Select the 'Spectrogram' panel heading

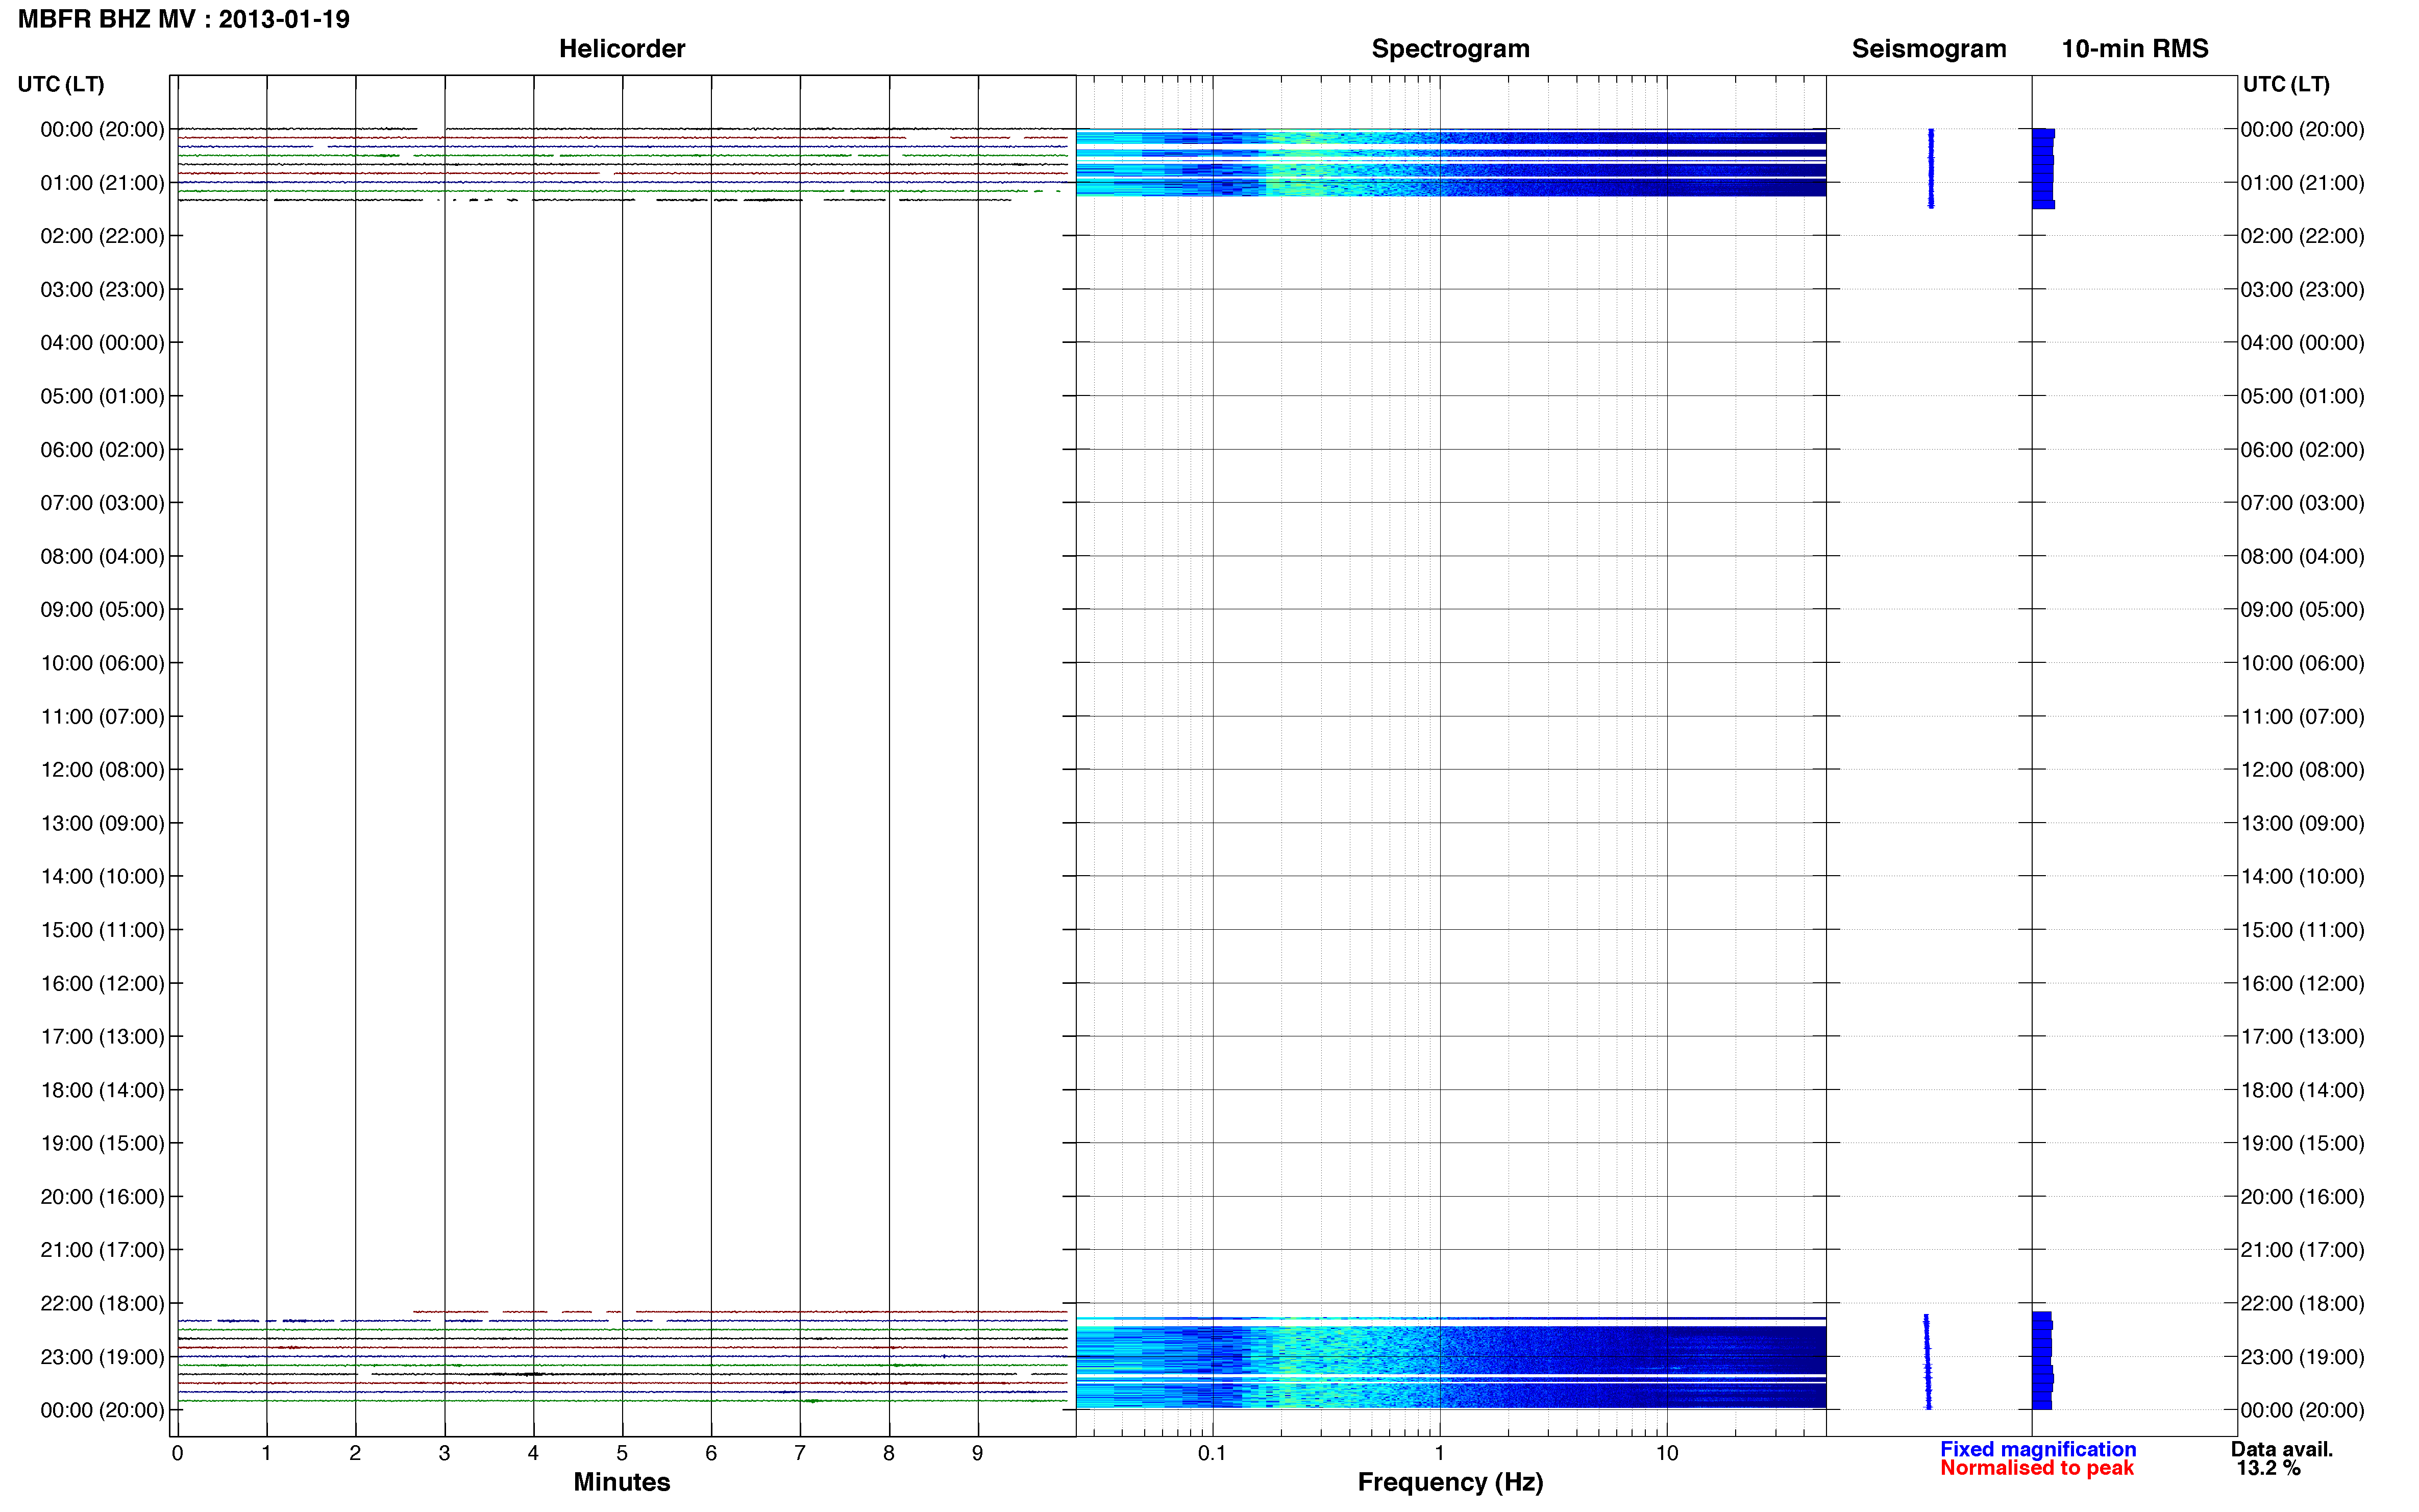[1450, 48]
